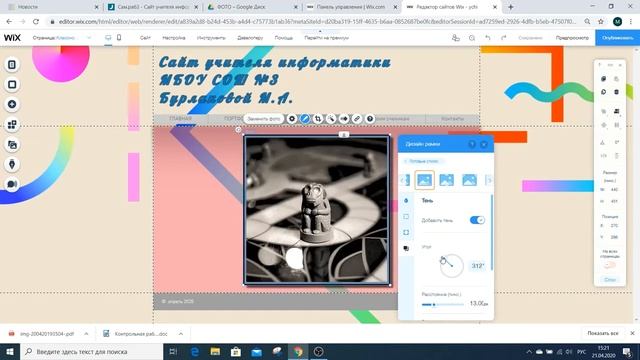Screen dimensions: 640x360
Task: Open animation icon in photo toolbar
Action: pos(344,119)
